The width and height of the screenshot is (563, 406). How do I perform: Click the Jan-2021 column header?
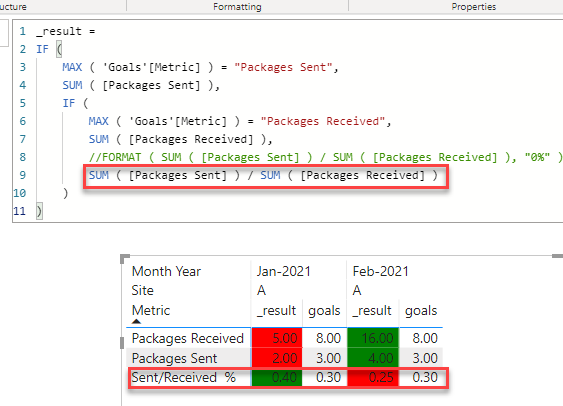[283, 271]
